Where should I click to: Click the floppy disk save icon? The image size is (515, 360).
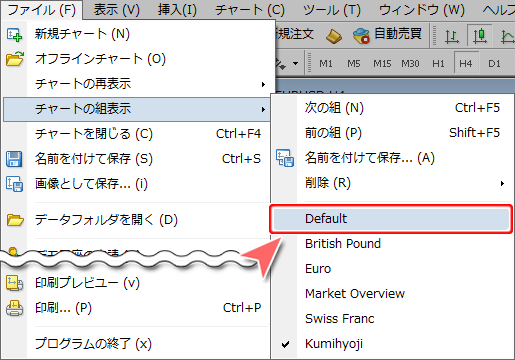pos(14,159)
